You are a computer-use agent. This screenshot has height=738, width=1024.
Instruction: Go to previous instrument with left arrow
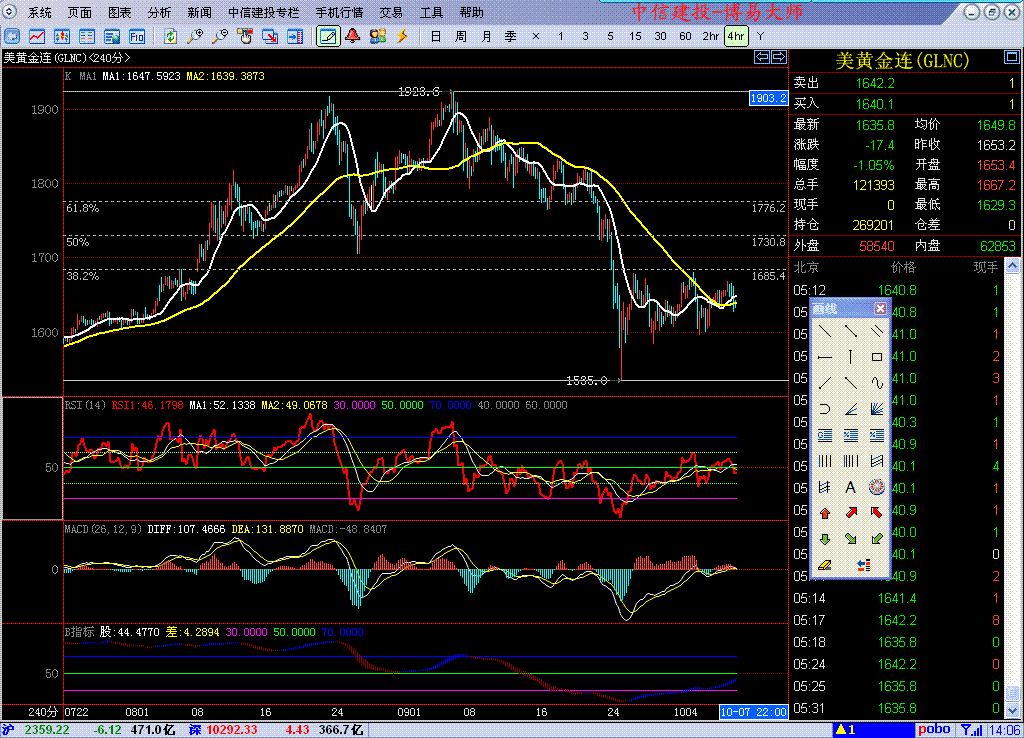[761, 58]
